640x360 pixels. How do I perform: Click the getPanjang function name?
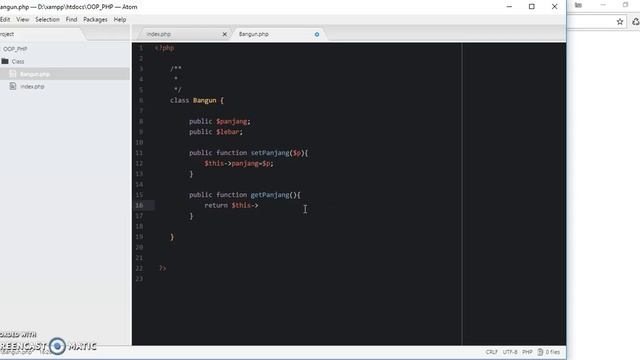[270, 195]
